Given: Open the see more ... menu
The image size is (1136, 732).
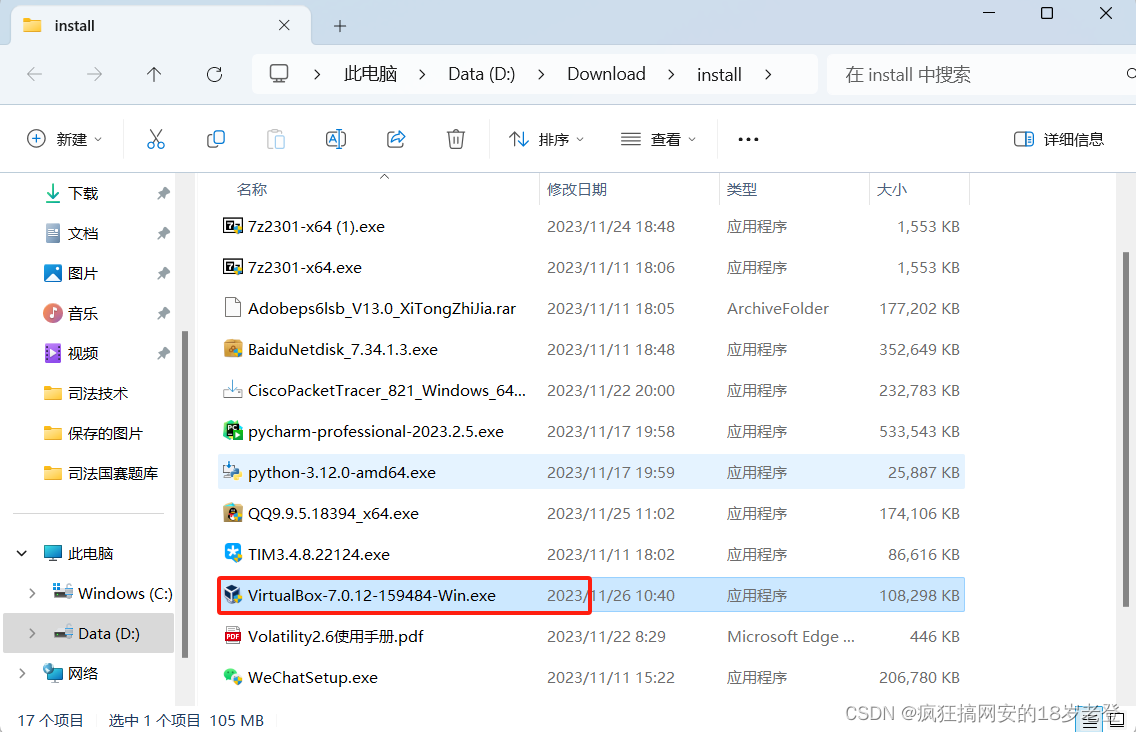Looking at the screenshot, I should pyautogui.click(x=747, y=139).
